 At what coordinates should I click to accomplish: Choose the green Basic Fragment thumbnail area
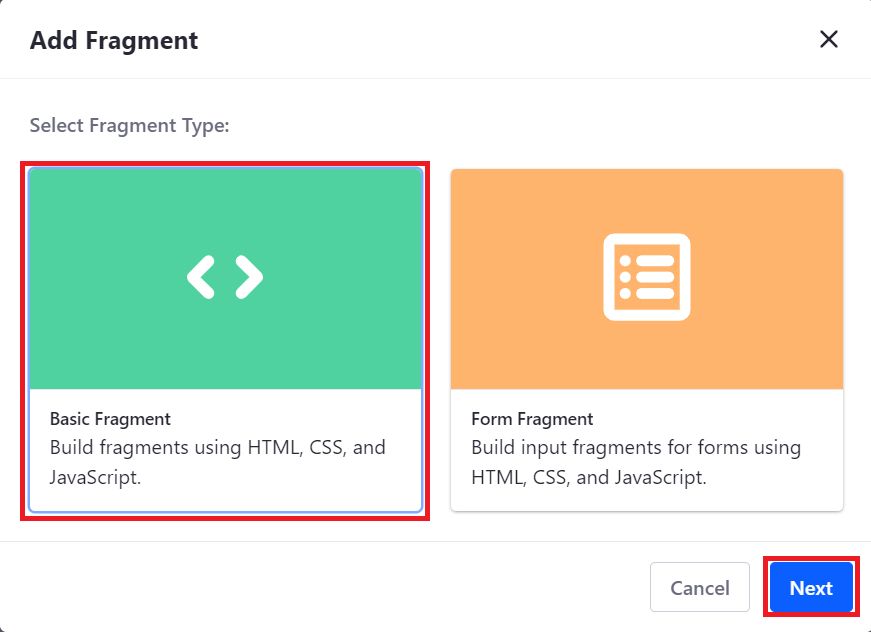click(226, 279)
